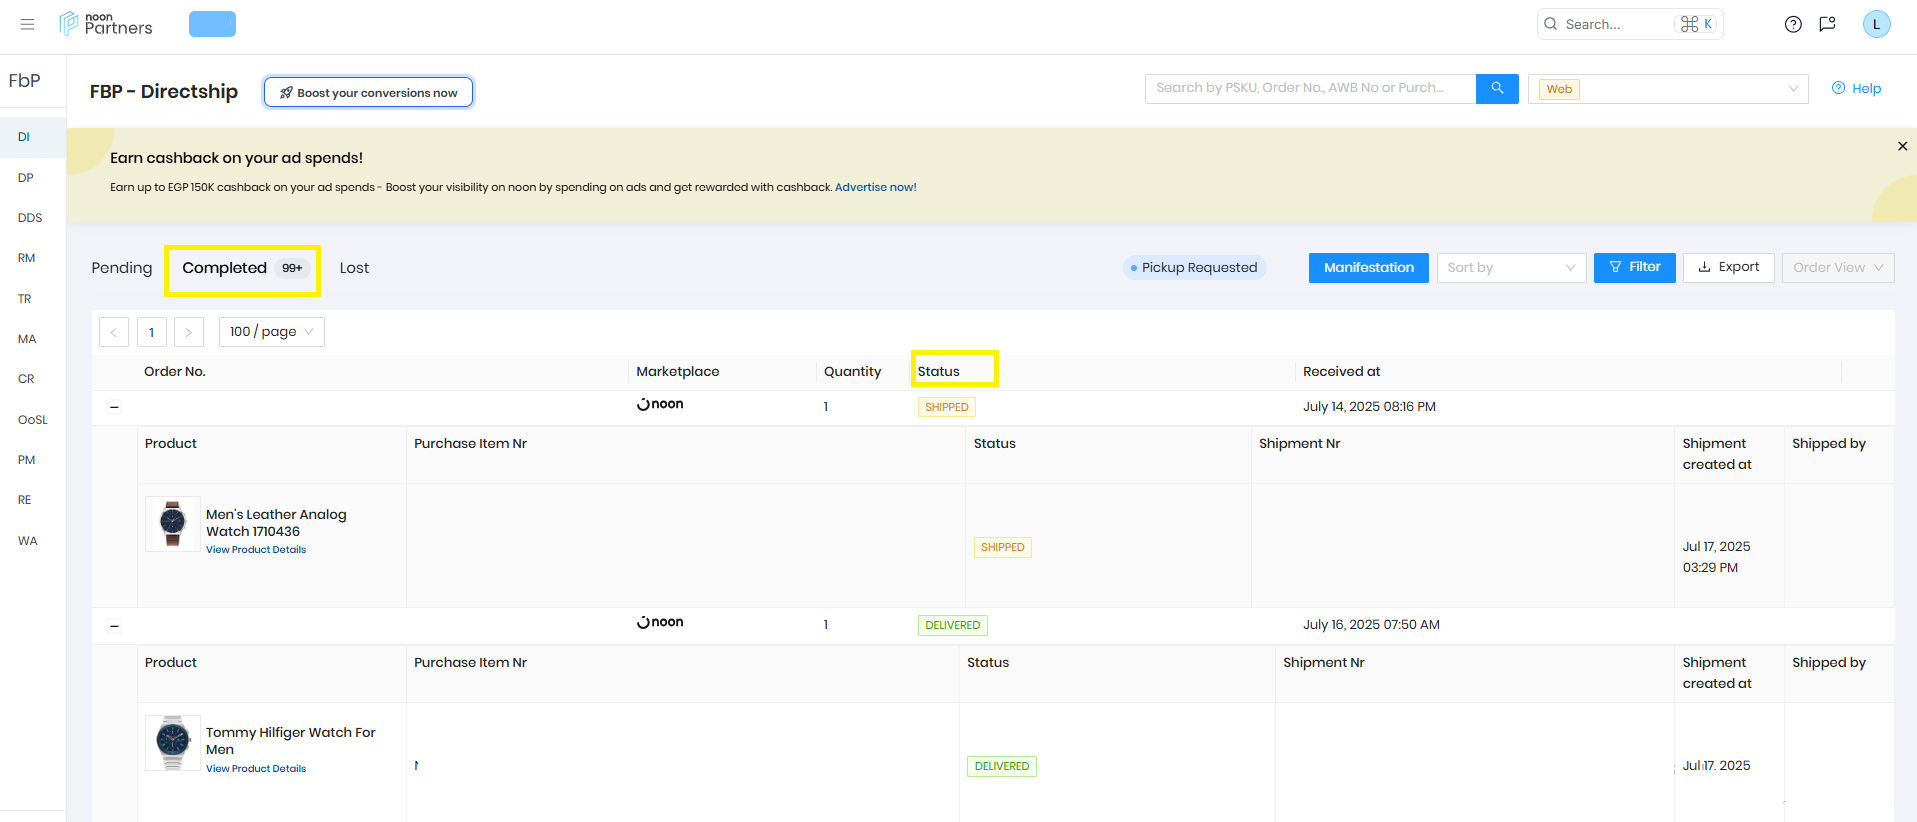This screenshot has height=822, width=1917.
Task: Click the Received at column header
Action: tap(1342, 372)
